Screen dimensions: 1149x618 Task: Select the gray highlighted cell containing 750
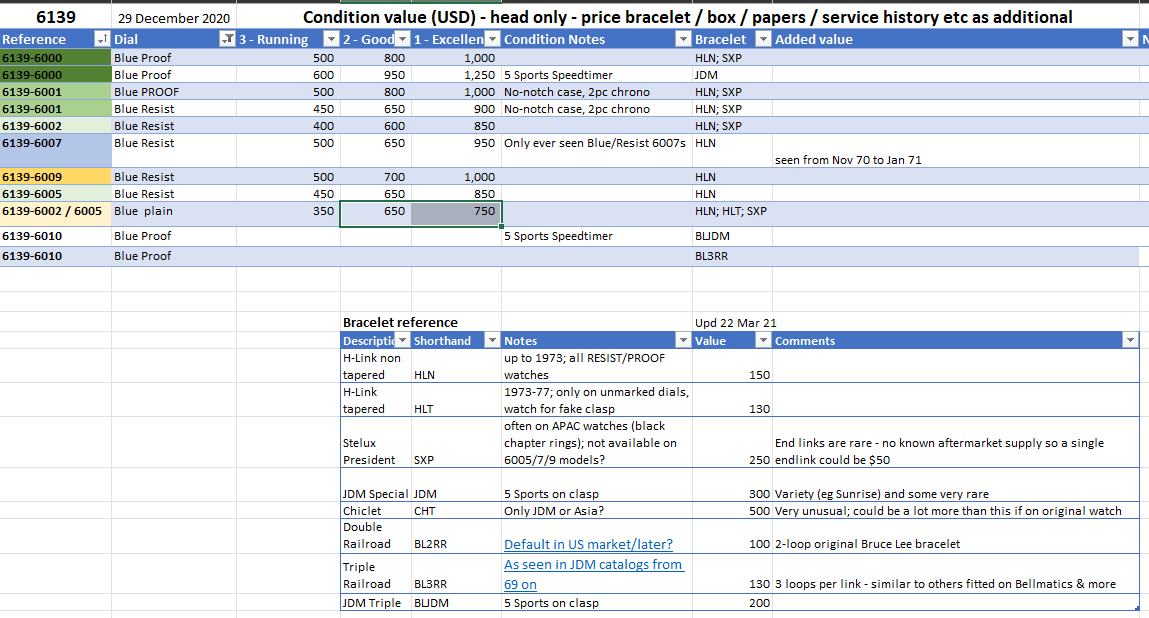456,212
